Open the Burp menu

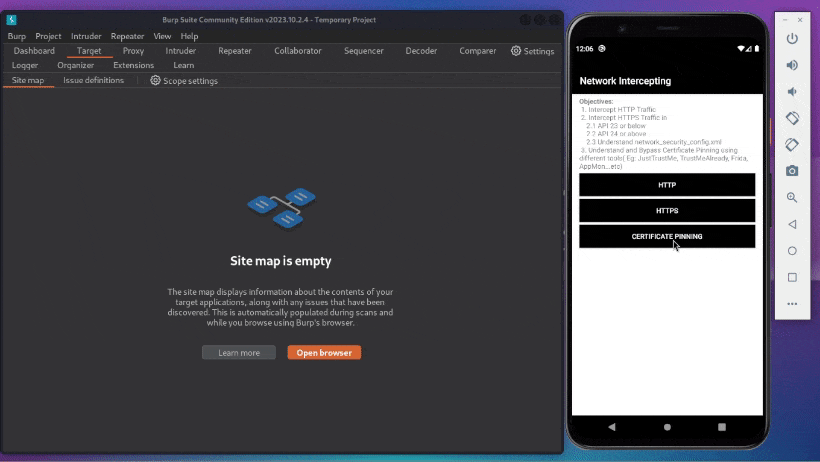(x=17, y=36)
